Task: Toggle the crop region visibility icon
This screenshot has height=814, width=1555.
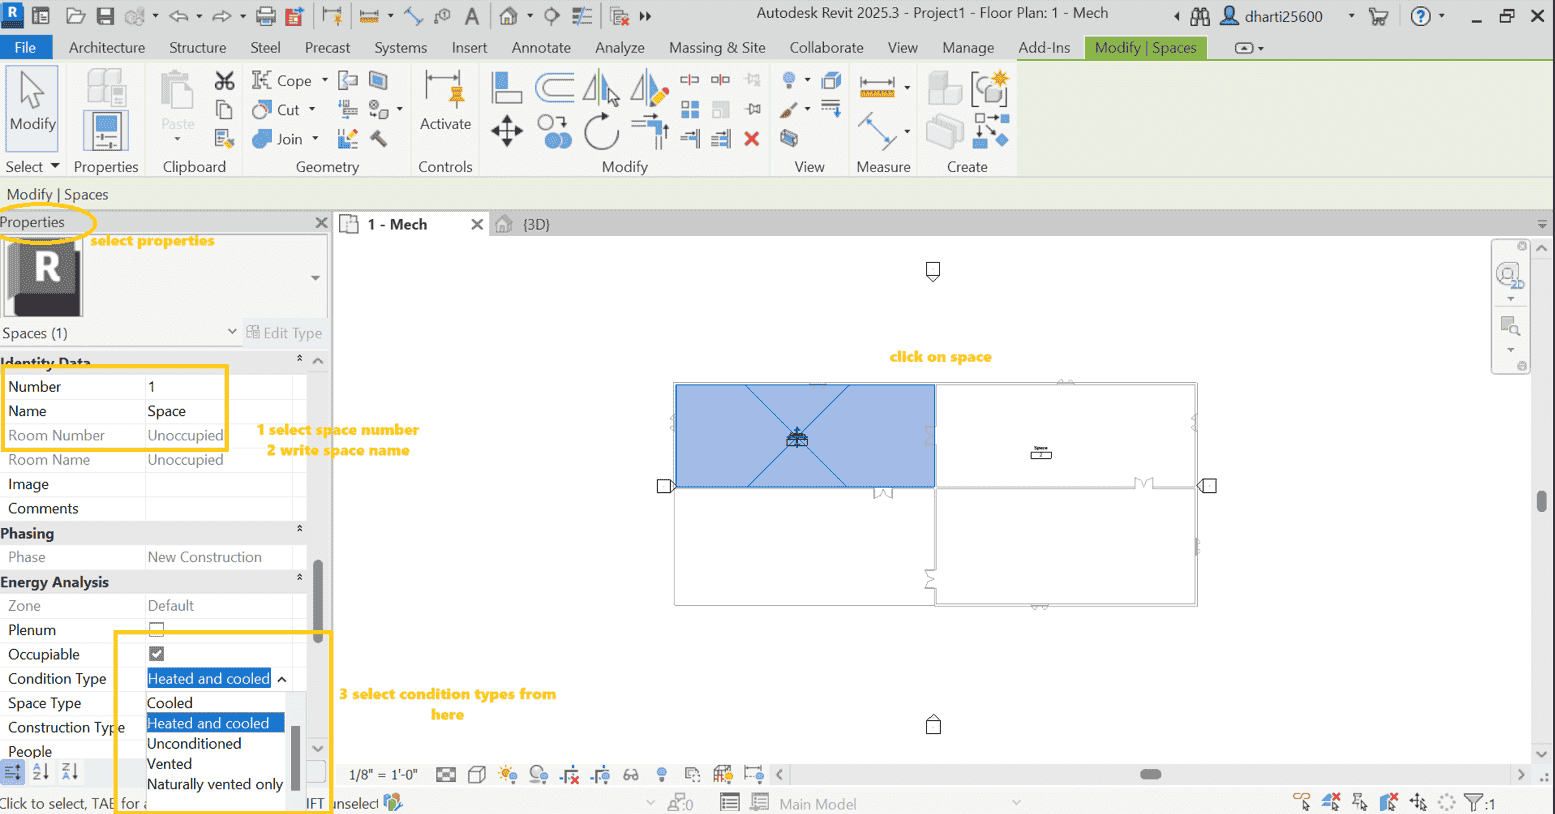Action: click(601, 774)
